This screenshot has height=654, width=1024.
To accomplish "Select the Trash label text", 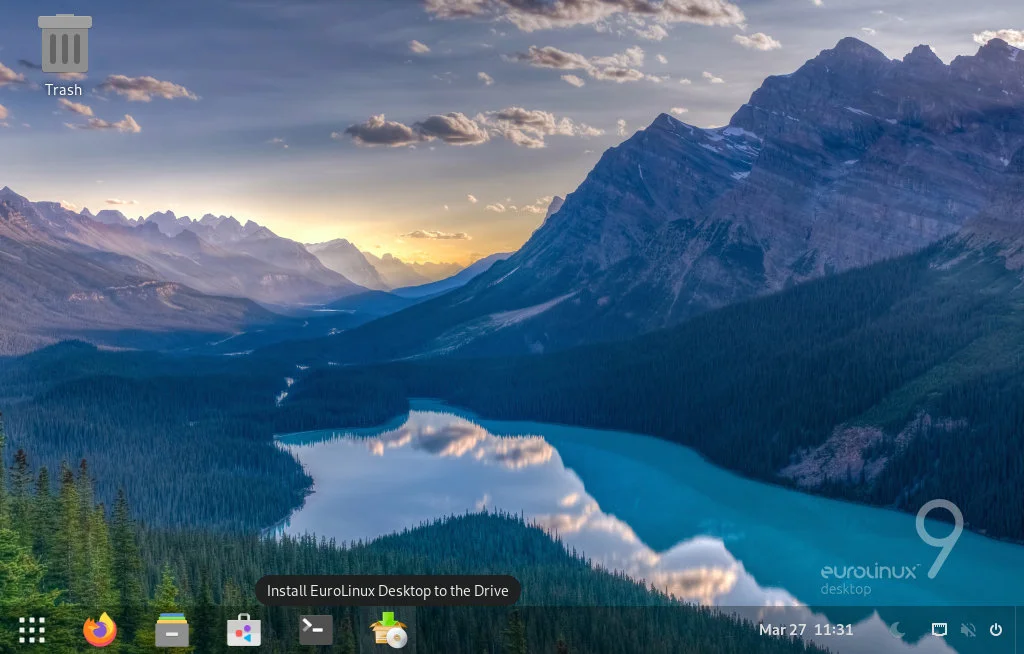I will coord(64,89).
